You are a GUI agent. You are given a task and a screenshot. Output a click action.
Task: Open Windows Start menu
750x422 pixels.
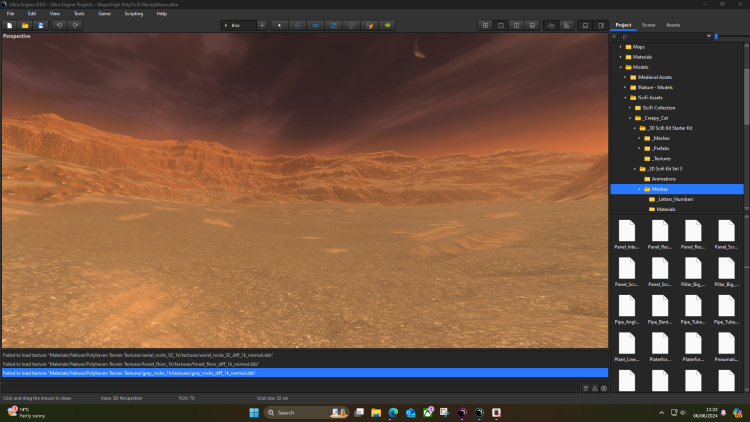pos(254,412)
